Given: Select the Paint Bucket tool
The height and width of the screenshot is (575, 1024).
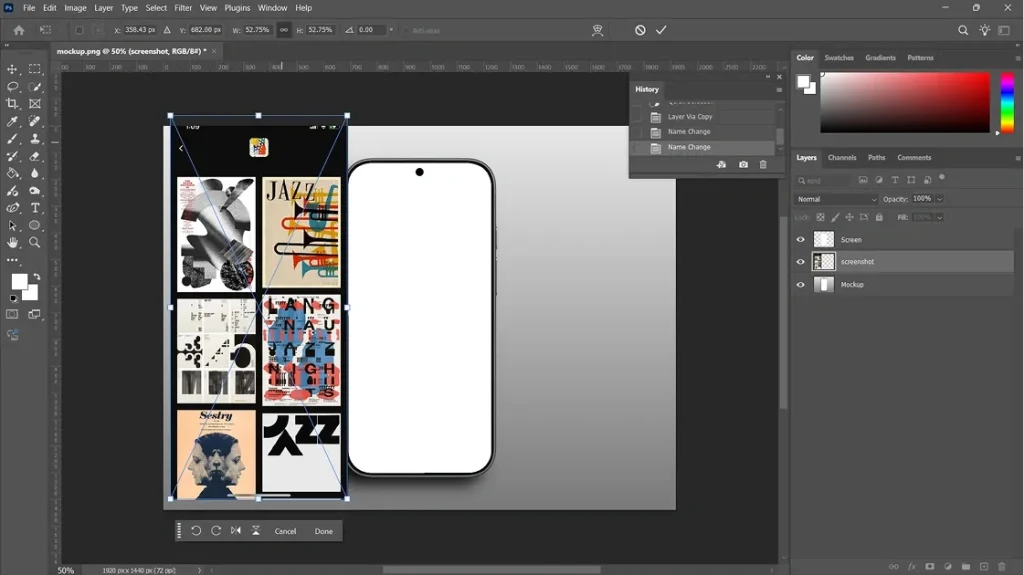Looking at the screenshot, I should click(x=12, y=173).
